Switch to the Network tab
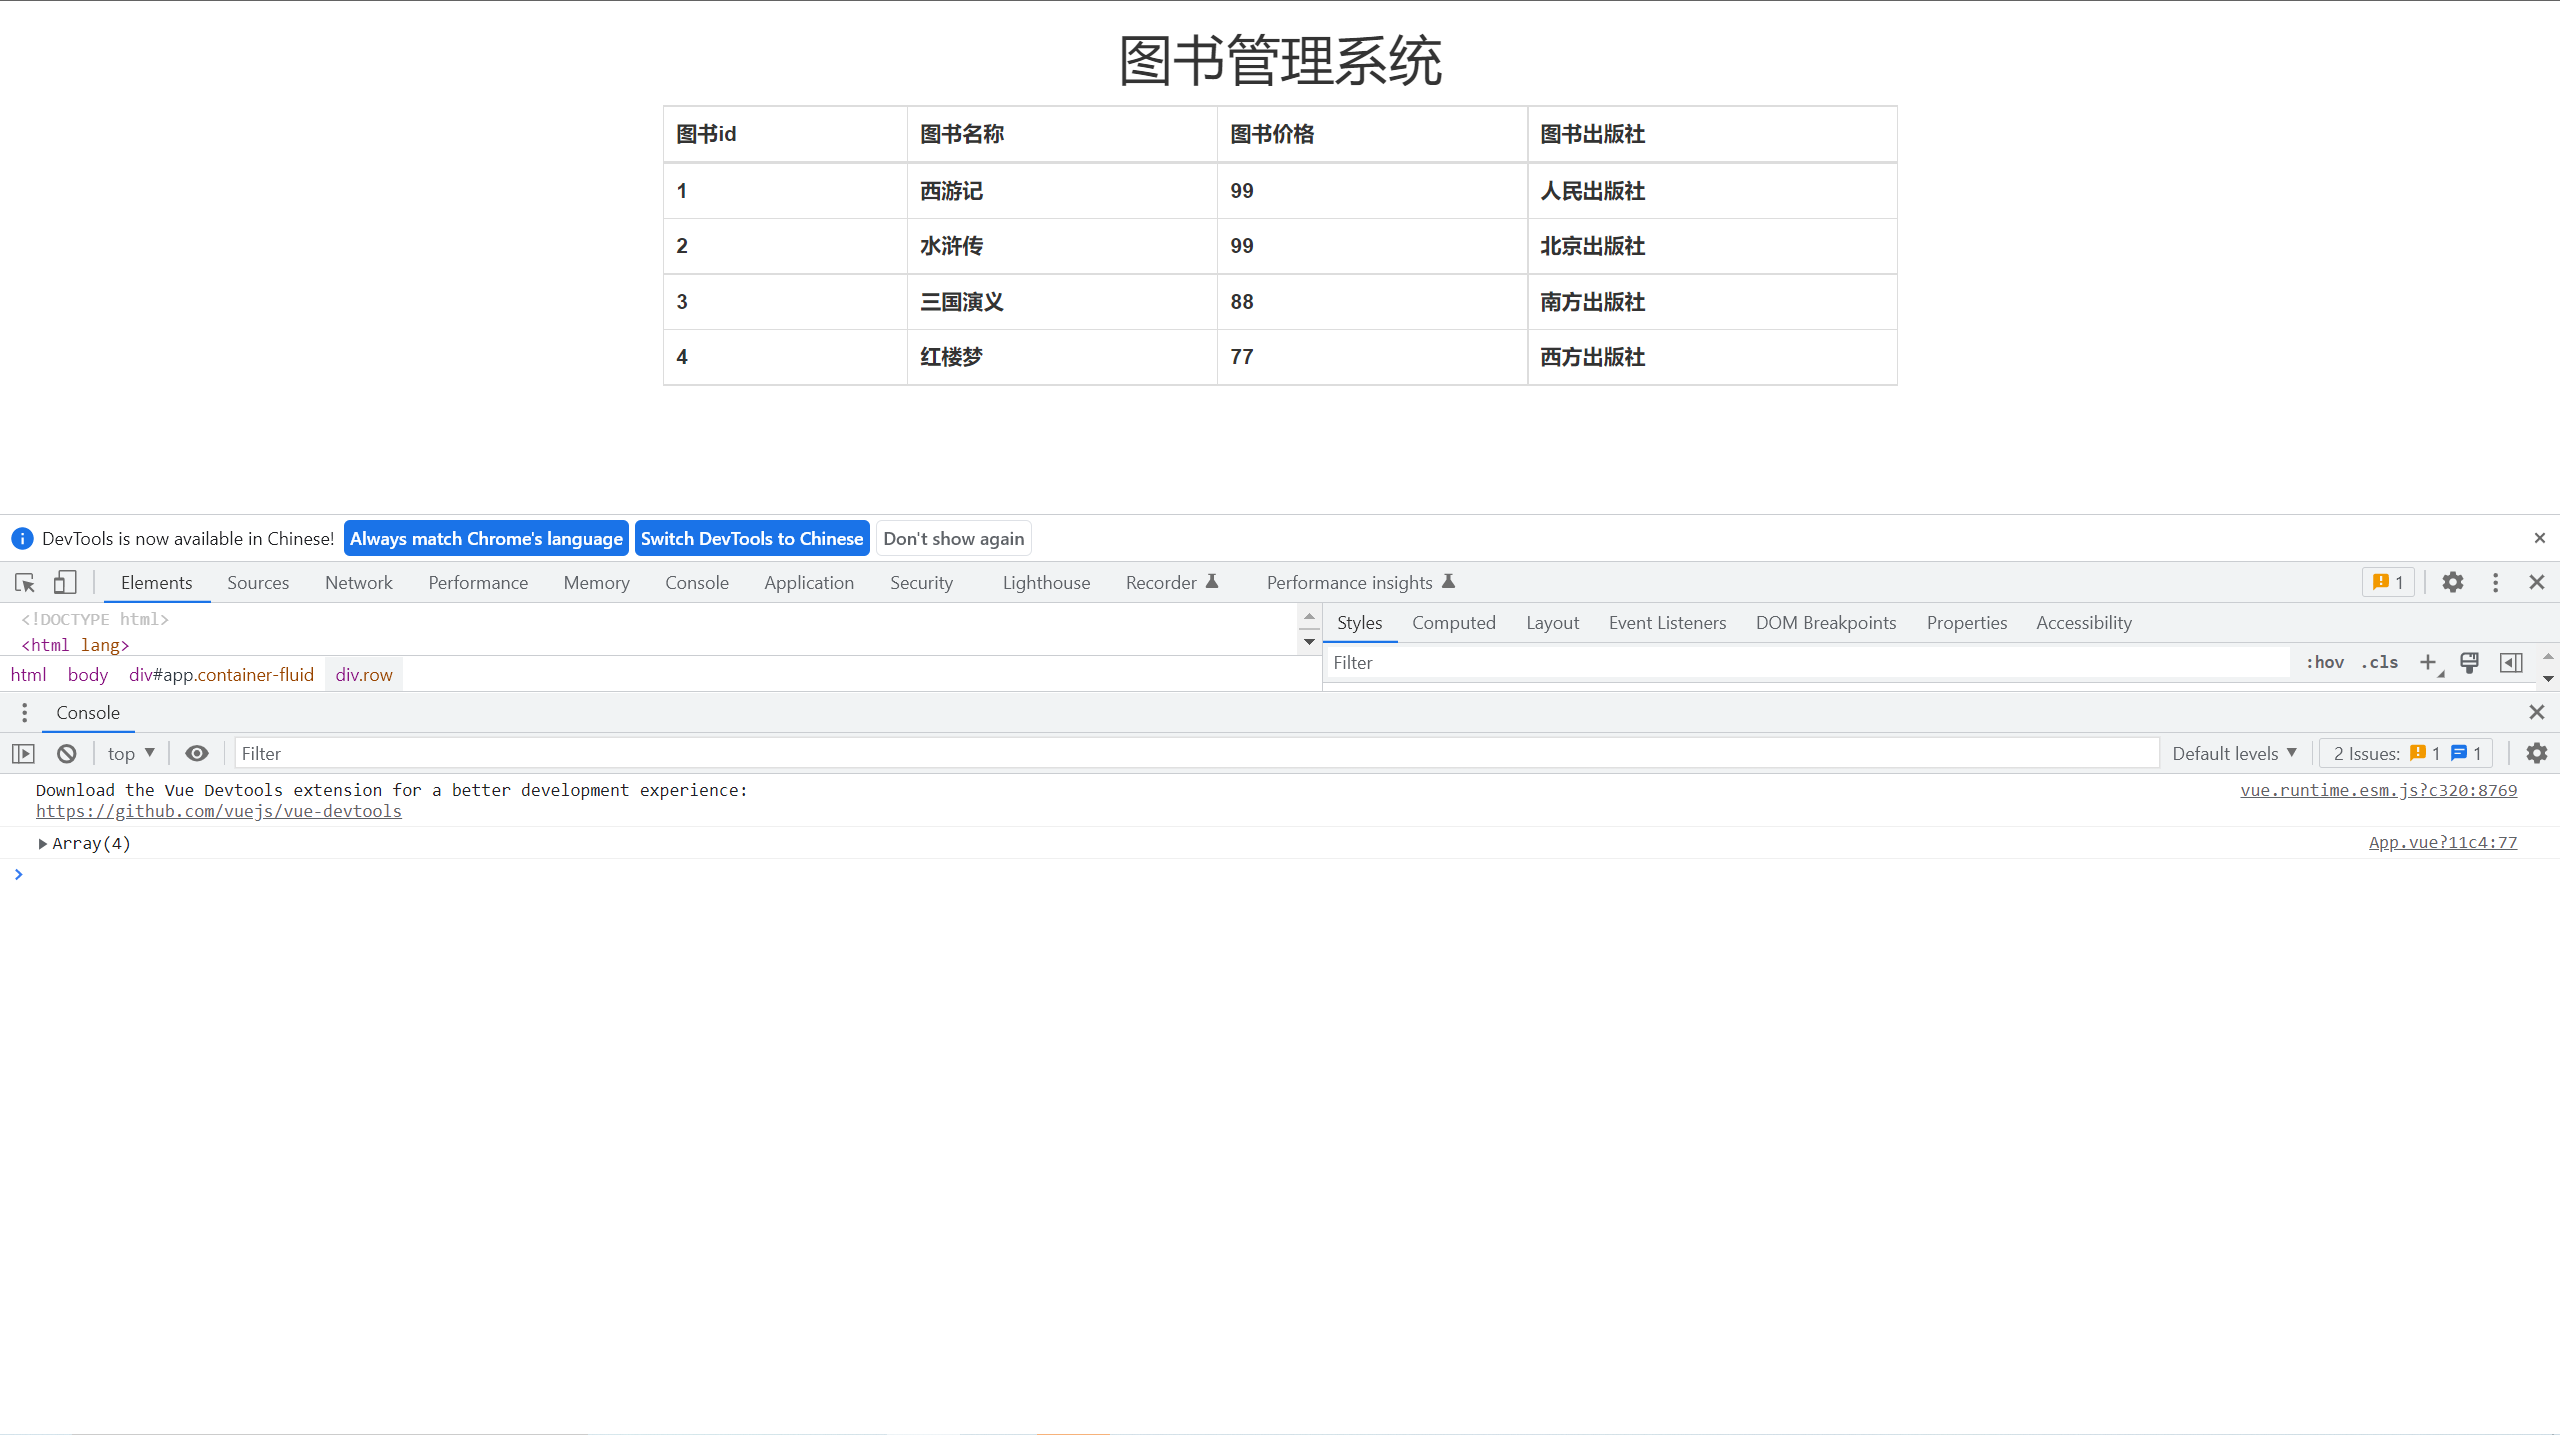Screen dimensions: 2560x1435 tap(358, 582)
